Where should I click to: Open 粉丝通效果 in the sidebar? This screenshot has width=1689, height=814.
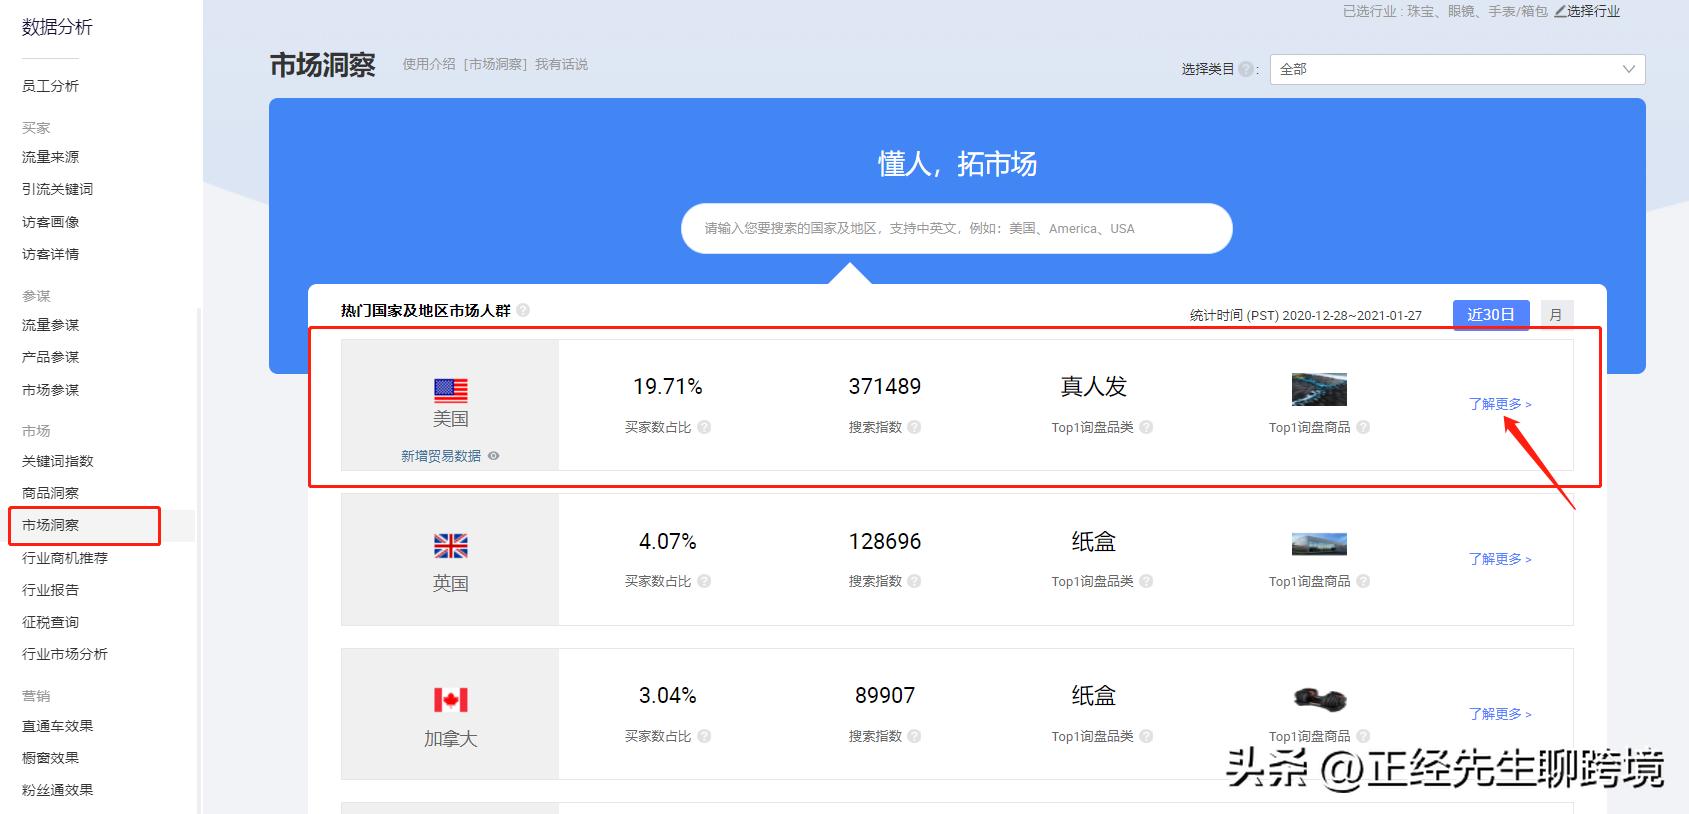tap(57, 790)
